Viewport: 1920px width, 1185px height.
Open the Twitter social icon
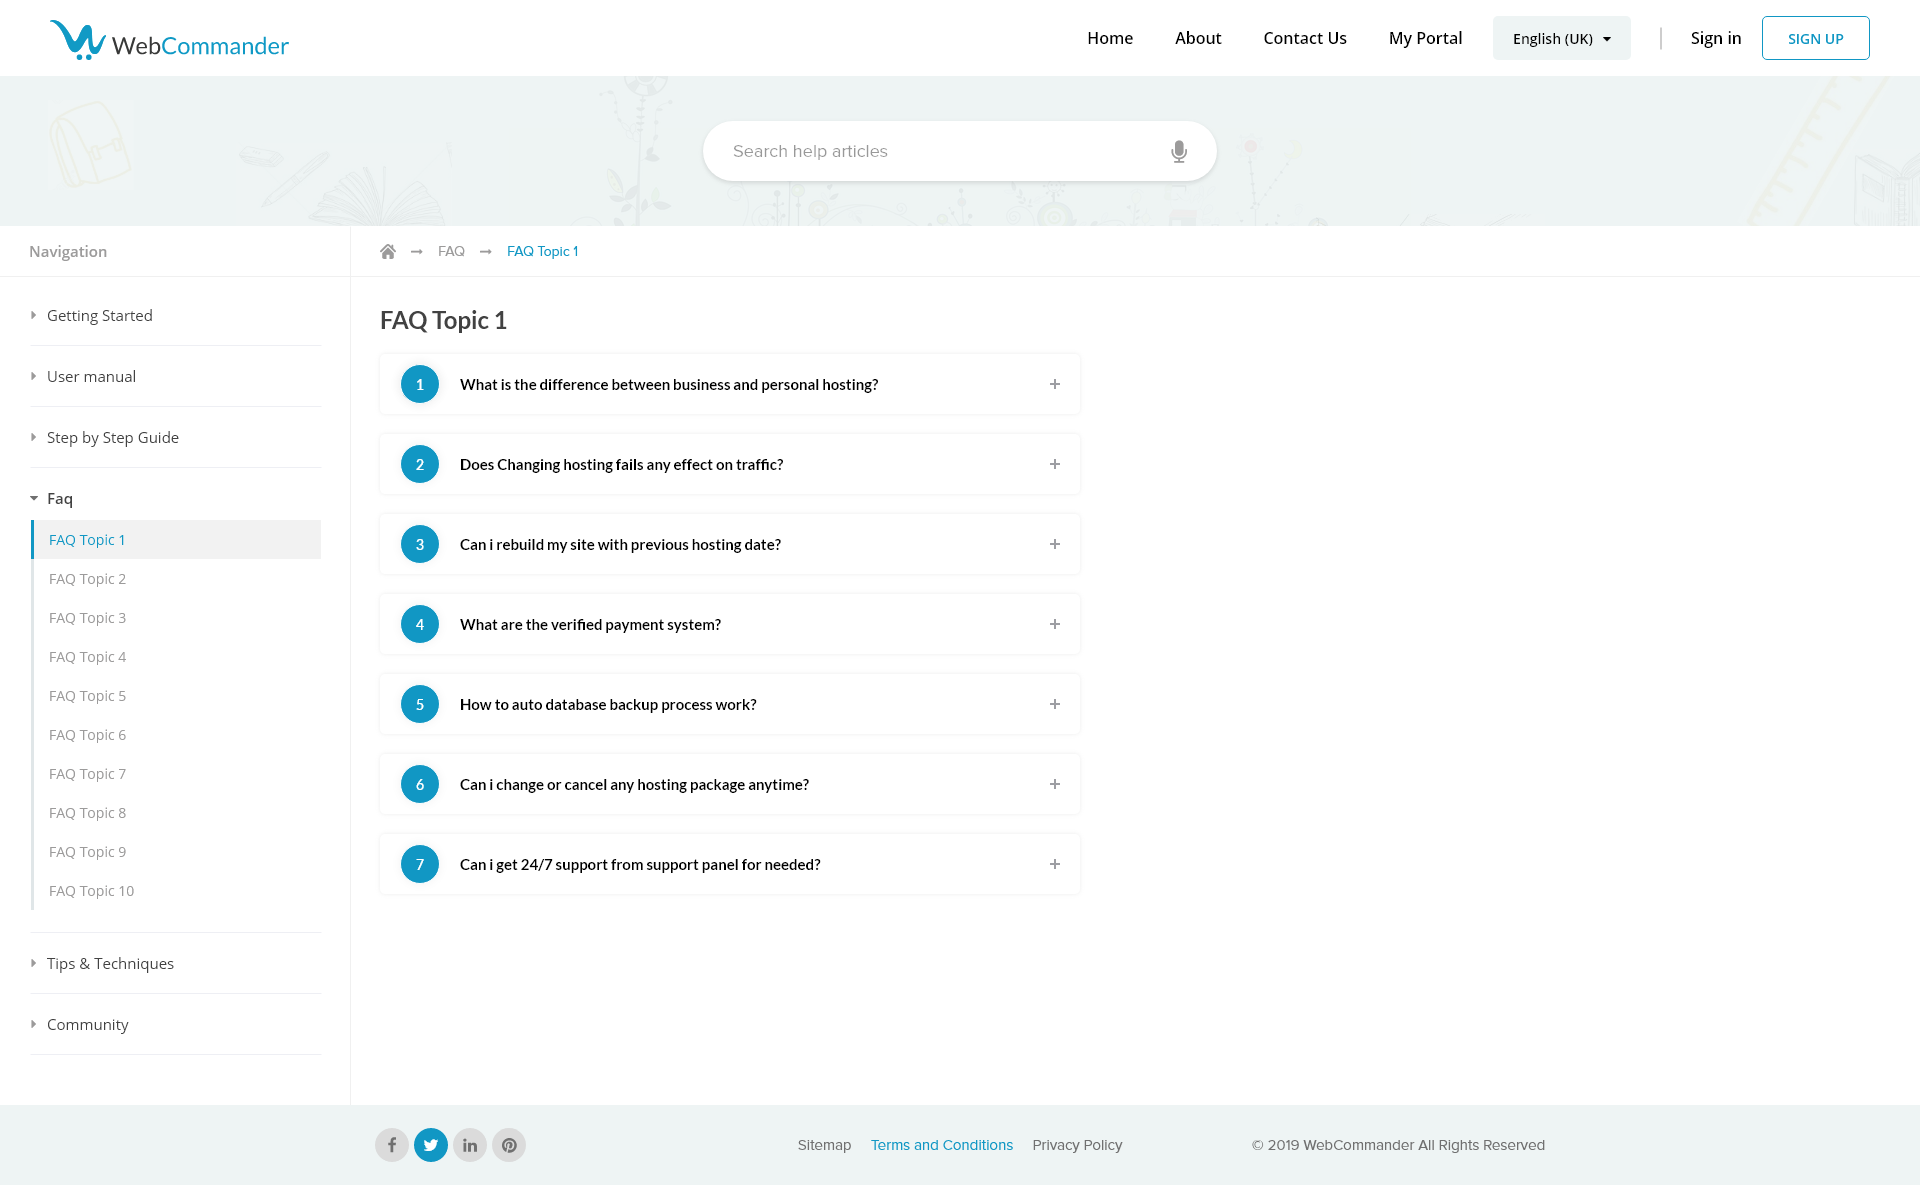(x=431, y=1145)
